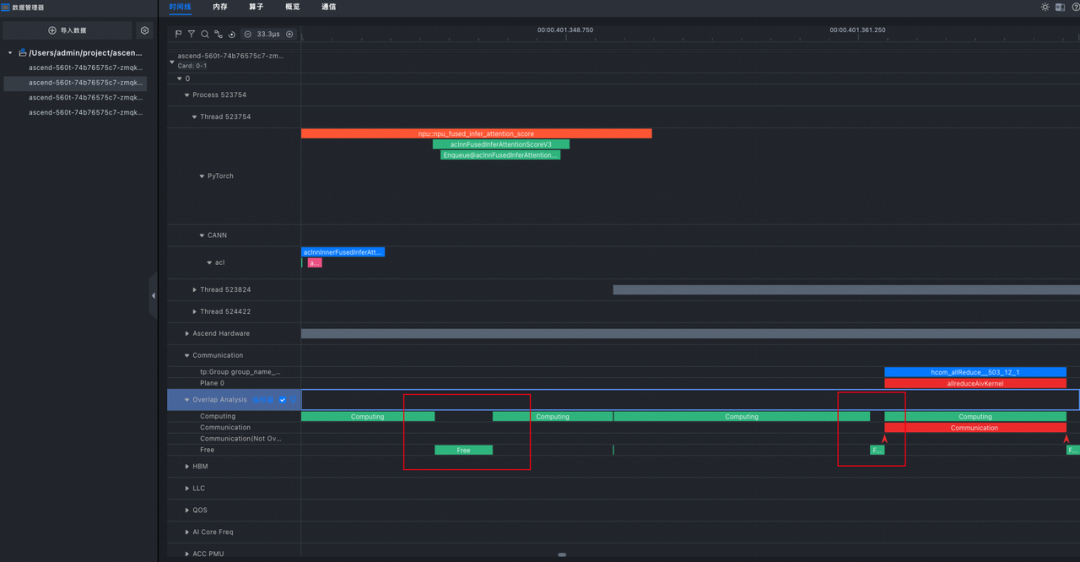Select the small pink acl slice

(x=314, y=263)
